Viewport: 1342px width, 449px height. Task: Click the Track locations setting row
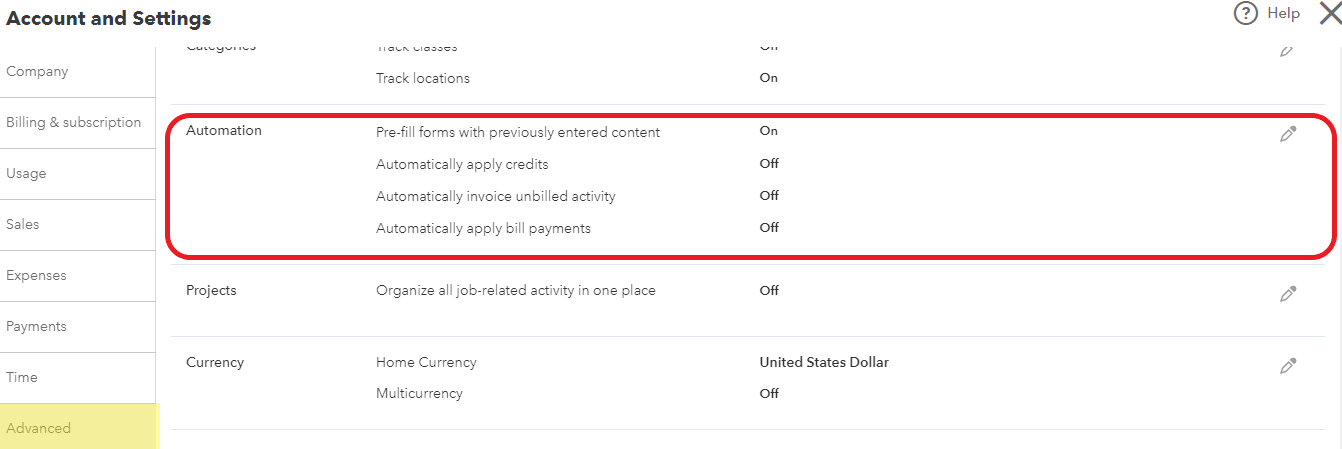click(422, 78)
